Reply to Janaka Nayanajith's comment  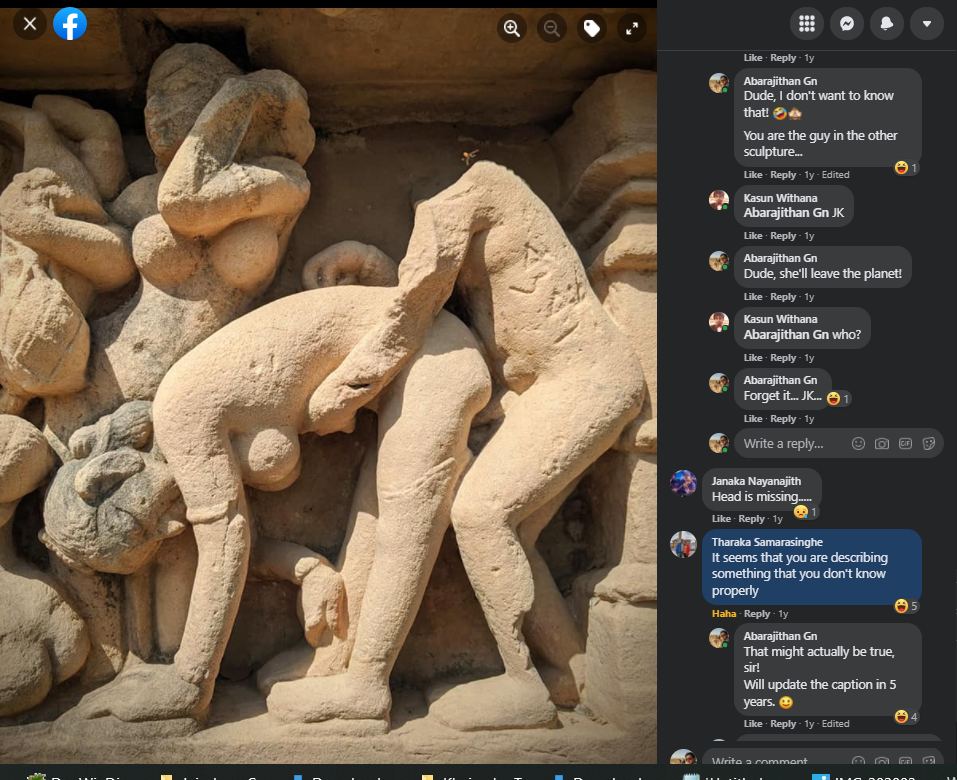[x=751, y=519]
